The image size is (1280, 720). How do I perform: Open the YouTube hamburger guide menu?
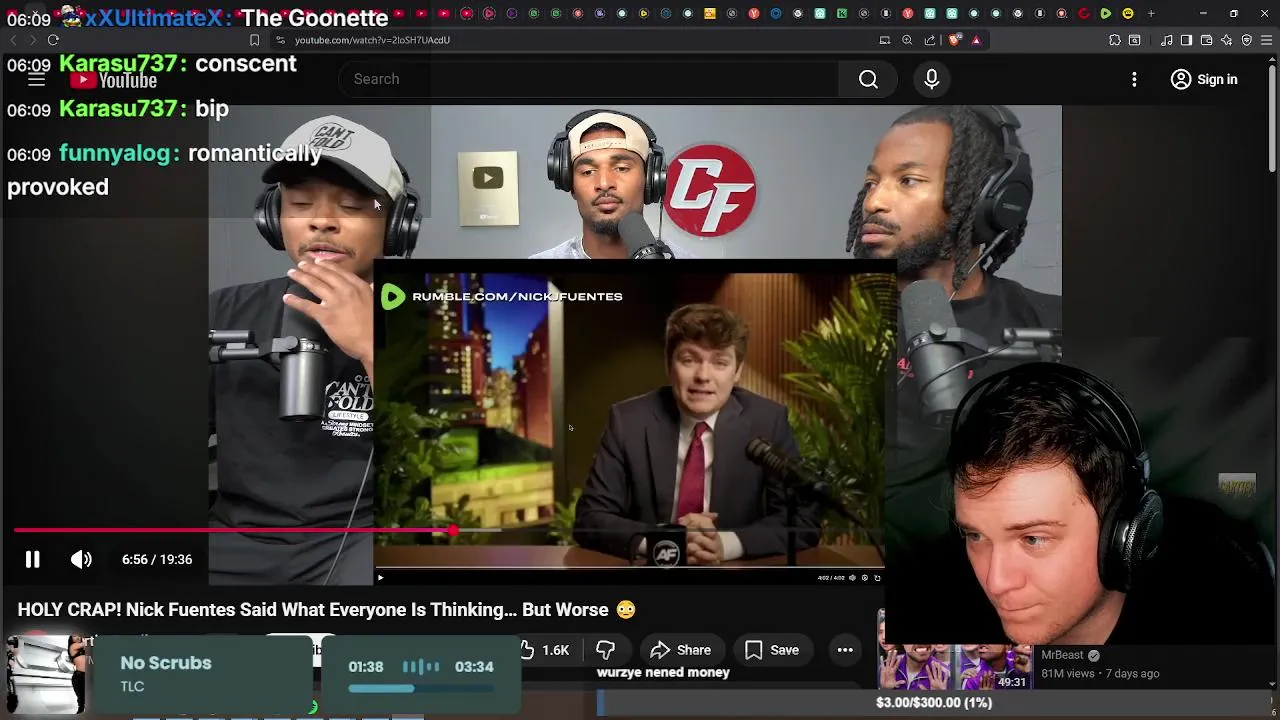36,80
